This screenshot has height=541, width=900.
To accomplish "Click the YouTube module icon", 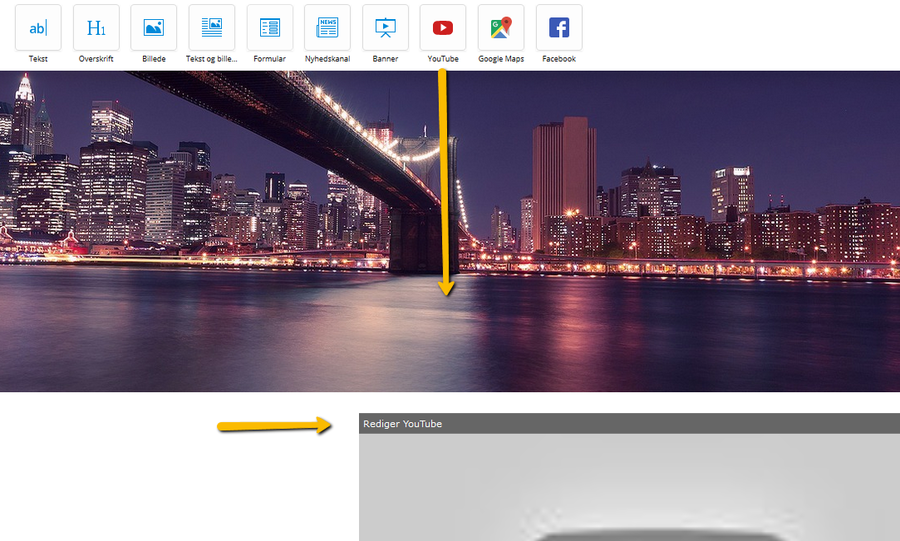I will (x=443, y=28).
